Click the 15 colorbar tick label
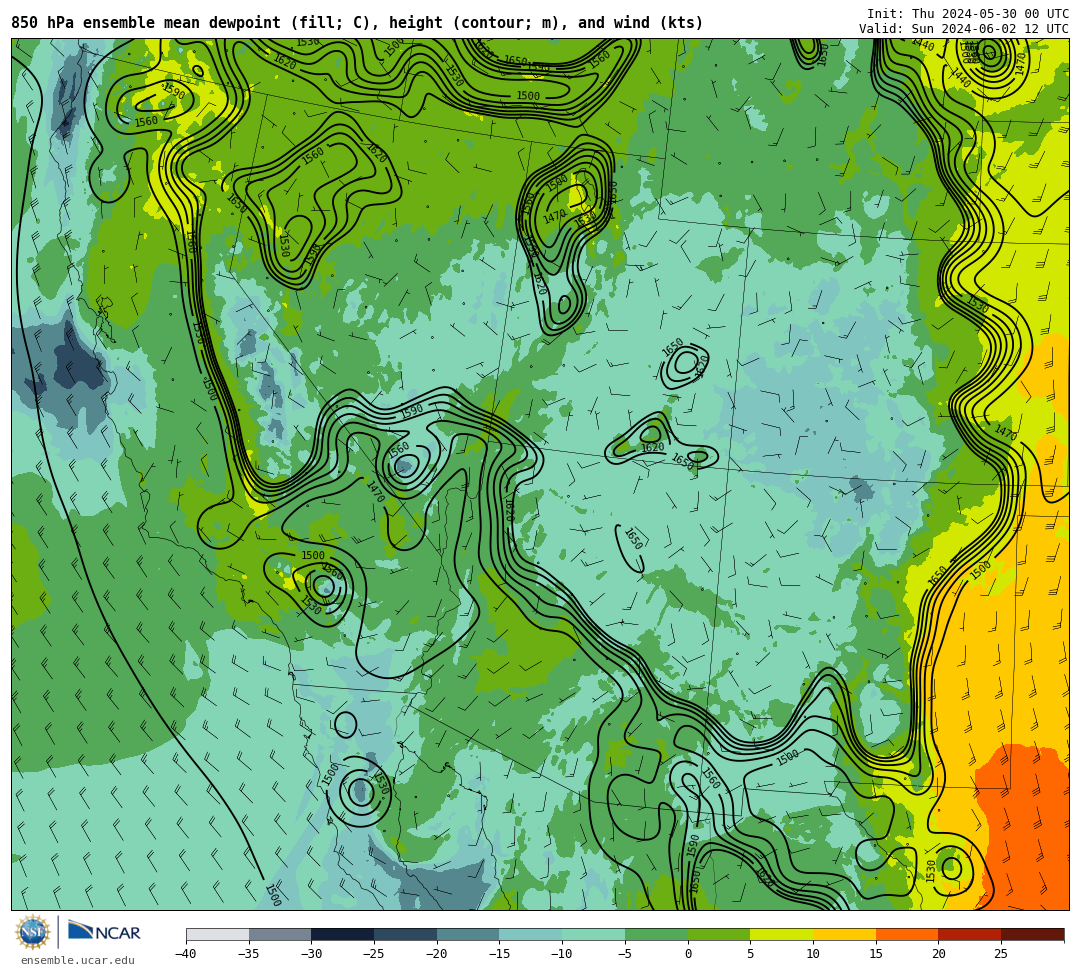1080x973 pixels. (876, 954)
